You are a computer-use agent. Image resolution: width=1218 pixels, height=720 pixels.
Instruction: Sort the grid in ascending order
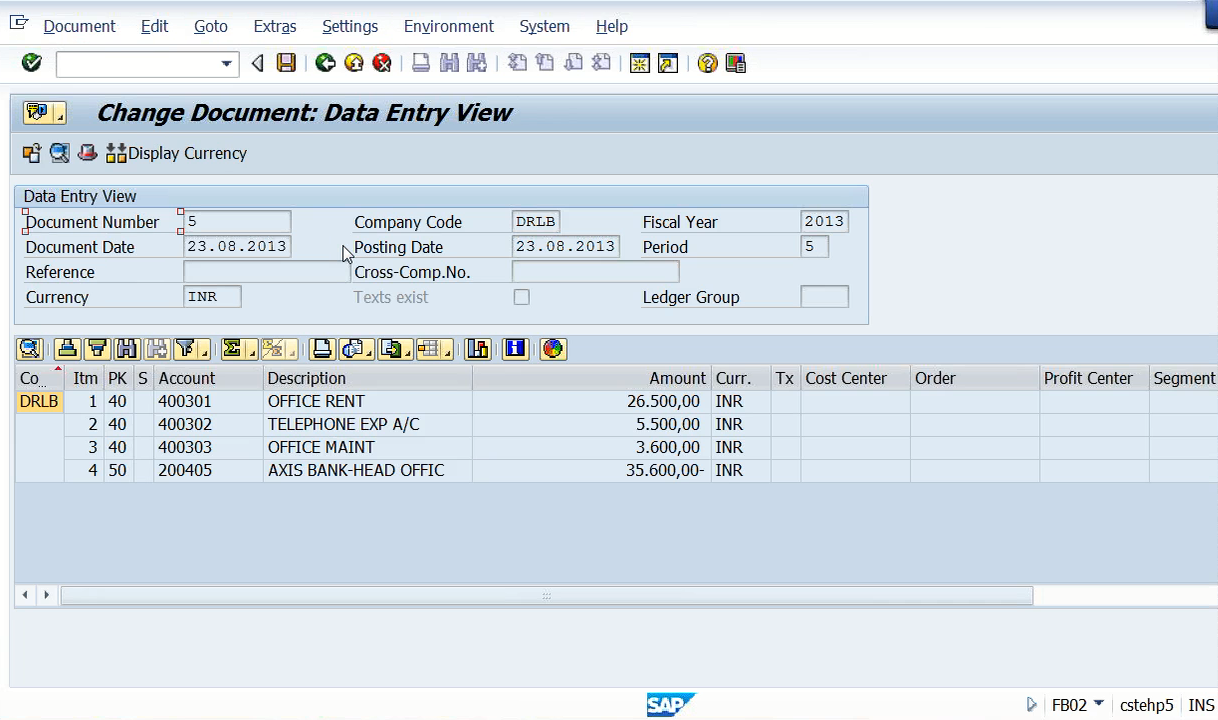(67, 348)
